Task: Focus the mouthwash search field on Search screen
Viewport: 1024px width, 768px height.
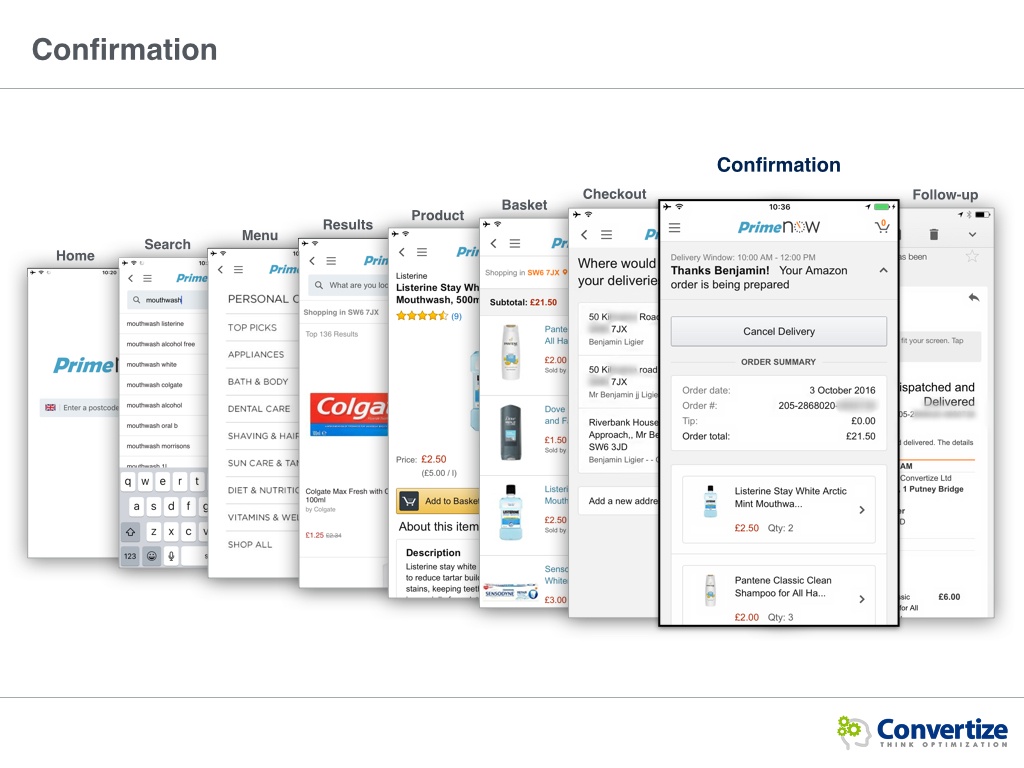Action: (x=167, y=300)
